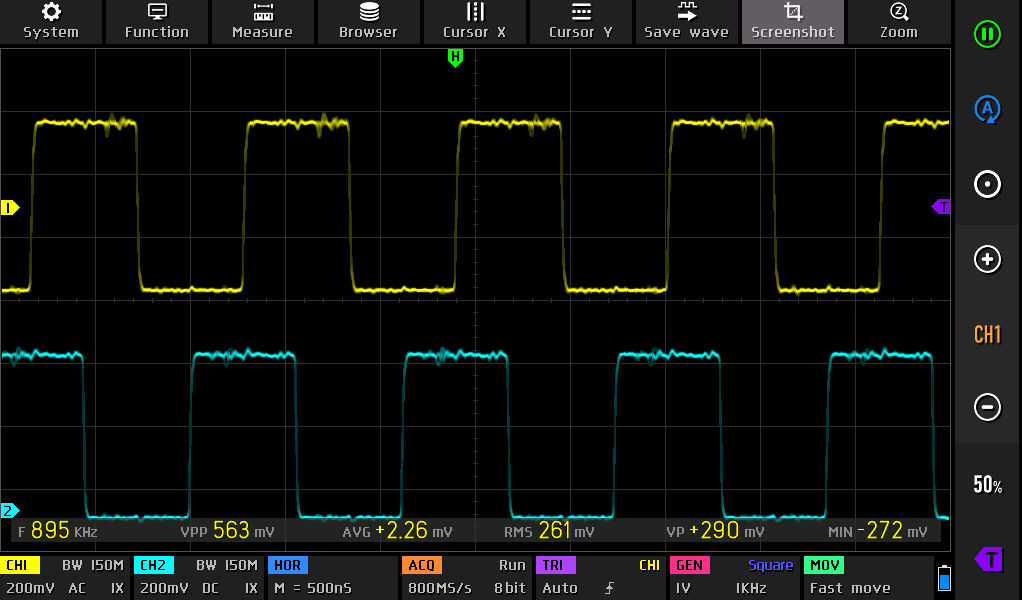Open the TRI Auto trigger settings

click(x=599, y=578)
